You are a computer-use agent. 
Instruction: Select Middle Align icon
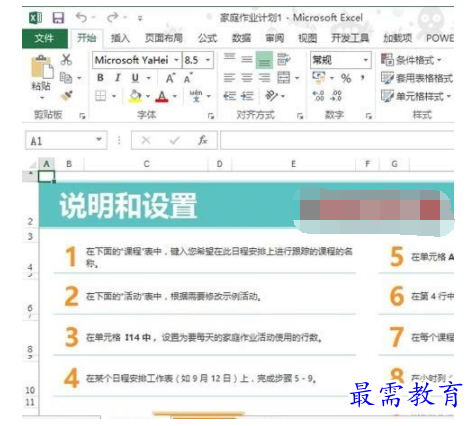click(247, 59)
